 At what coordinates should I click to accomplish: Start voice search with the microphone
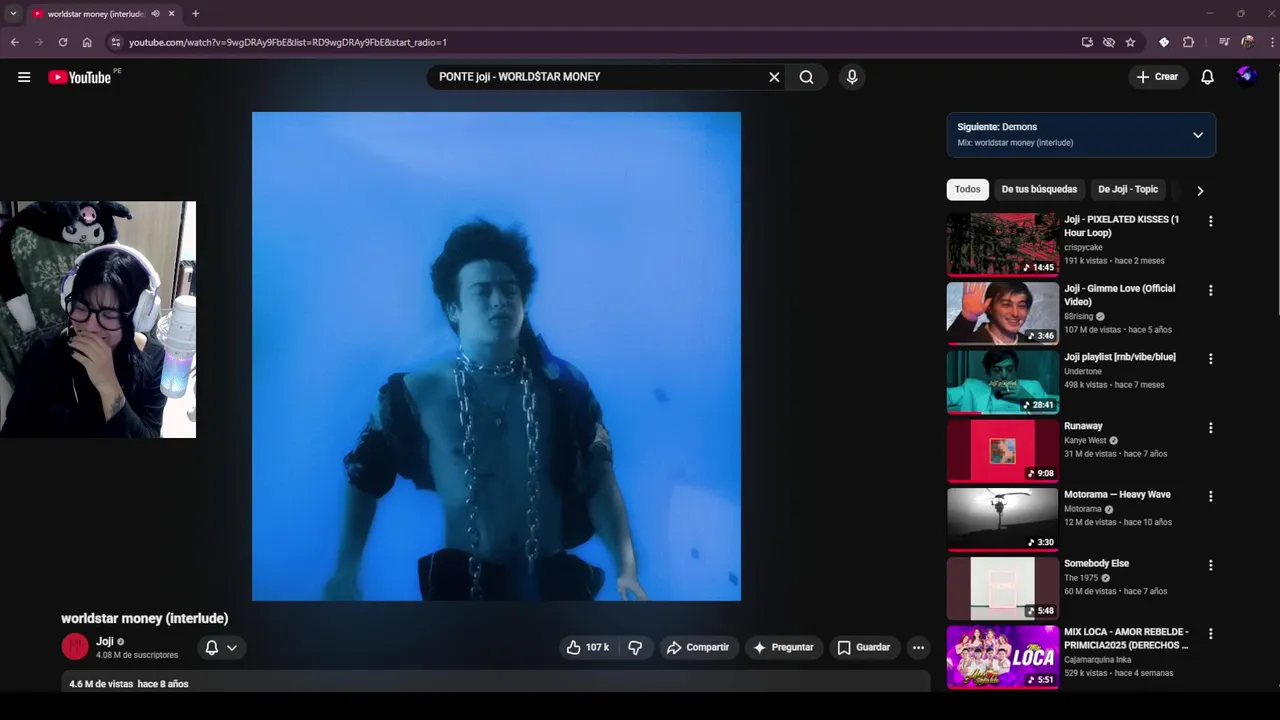[x=852, y=77]
